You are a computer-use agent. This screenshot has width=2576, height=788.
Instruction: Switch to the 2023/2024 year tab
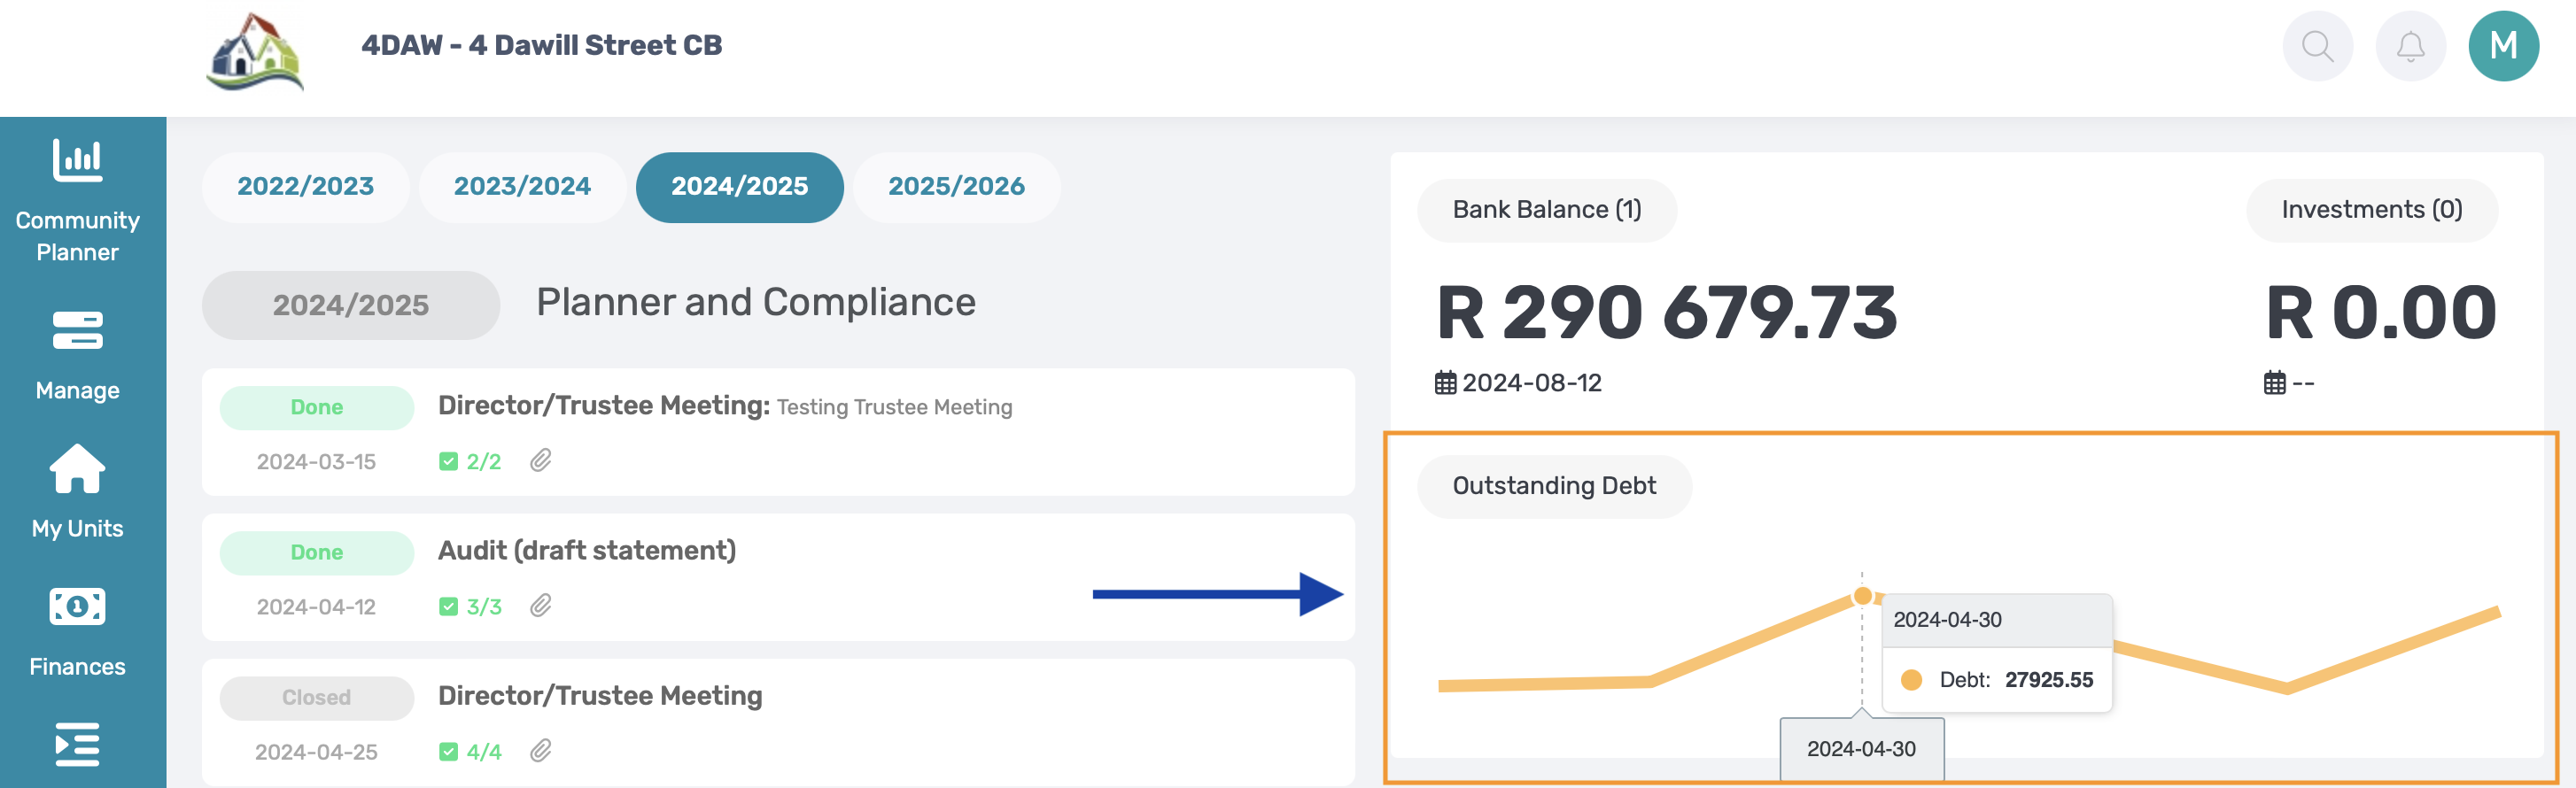[x=522, y=187]
